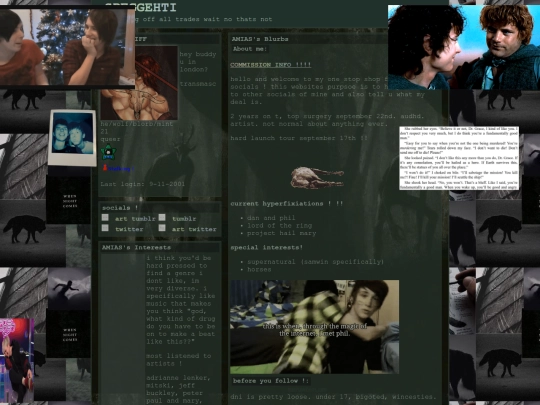This screenshot has height=405, width=540.
Task: Click the white book-page excerpt image
Action: pyautogui.click(x=459, y=158)
